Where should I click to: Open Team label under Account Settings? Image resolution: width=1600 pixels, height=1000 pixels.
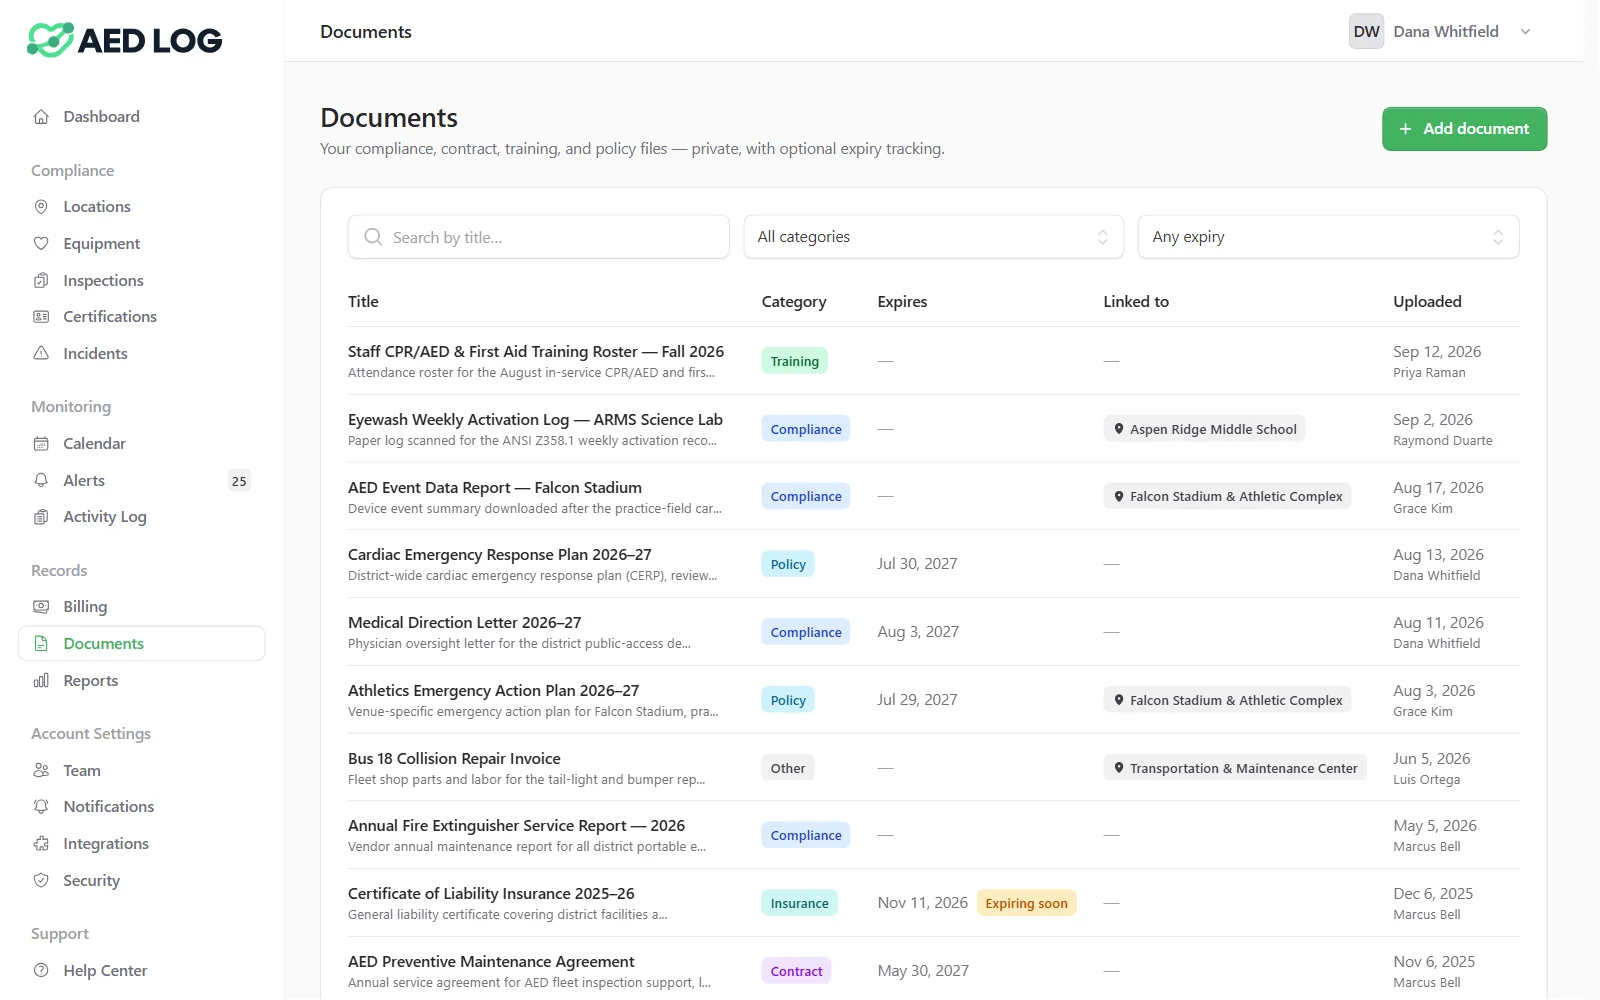tap(82, 771)
